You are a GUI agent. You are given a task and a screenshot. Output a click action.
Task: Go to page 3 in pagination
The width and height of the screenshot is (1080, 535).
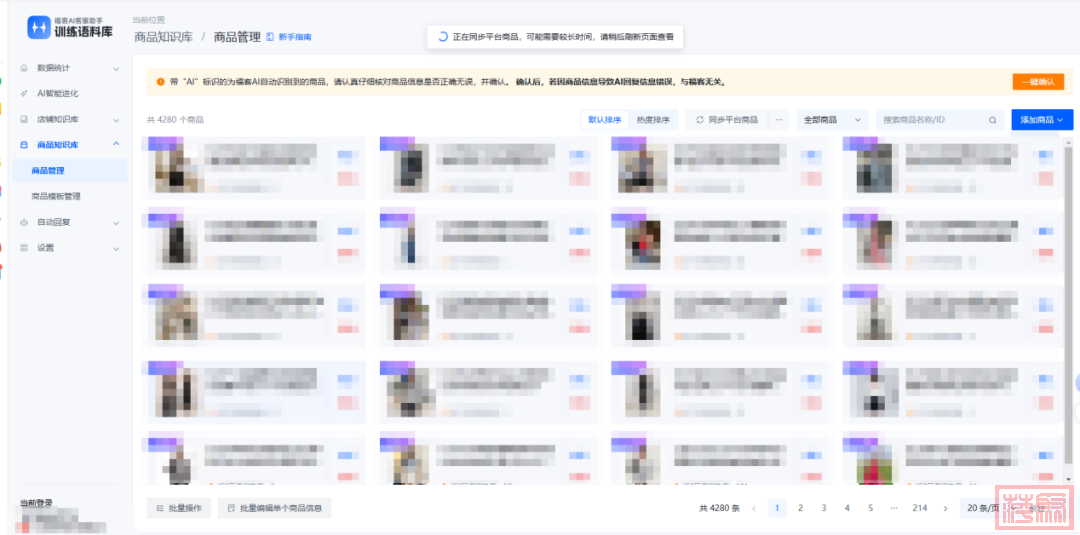tap(823, 508)
